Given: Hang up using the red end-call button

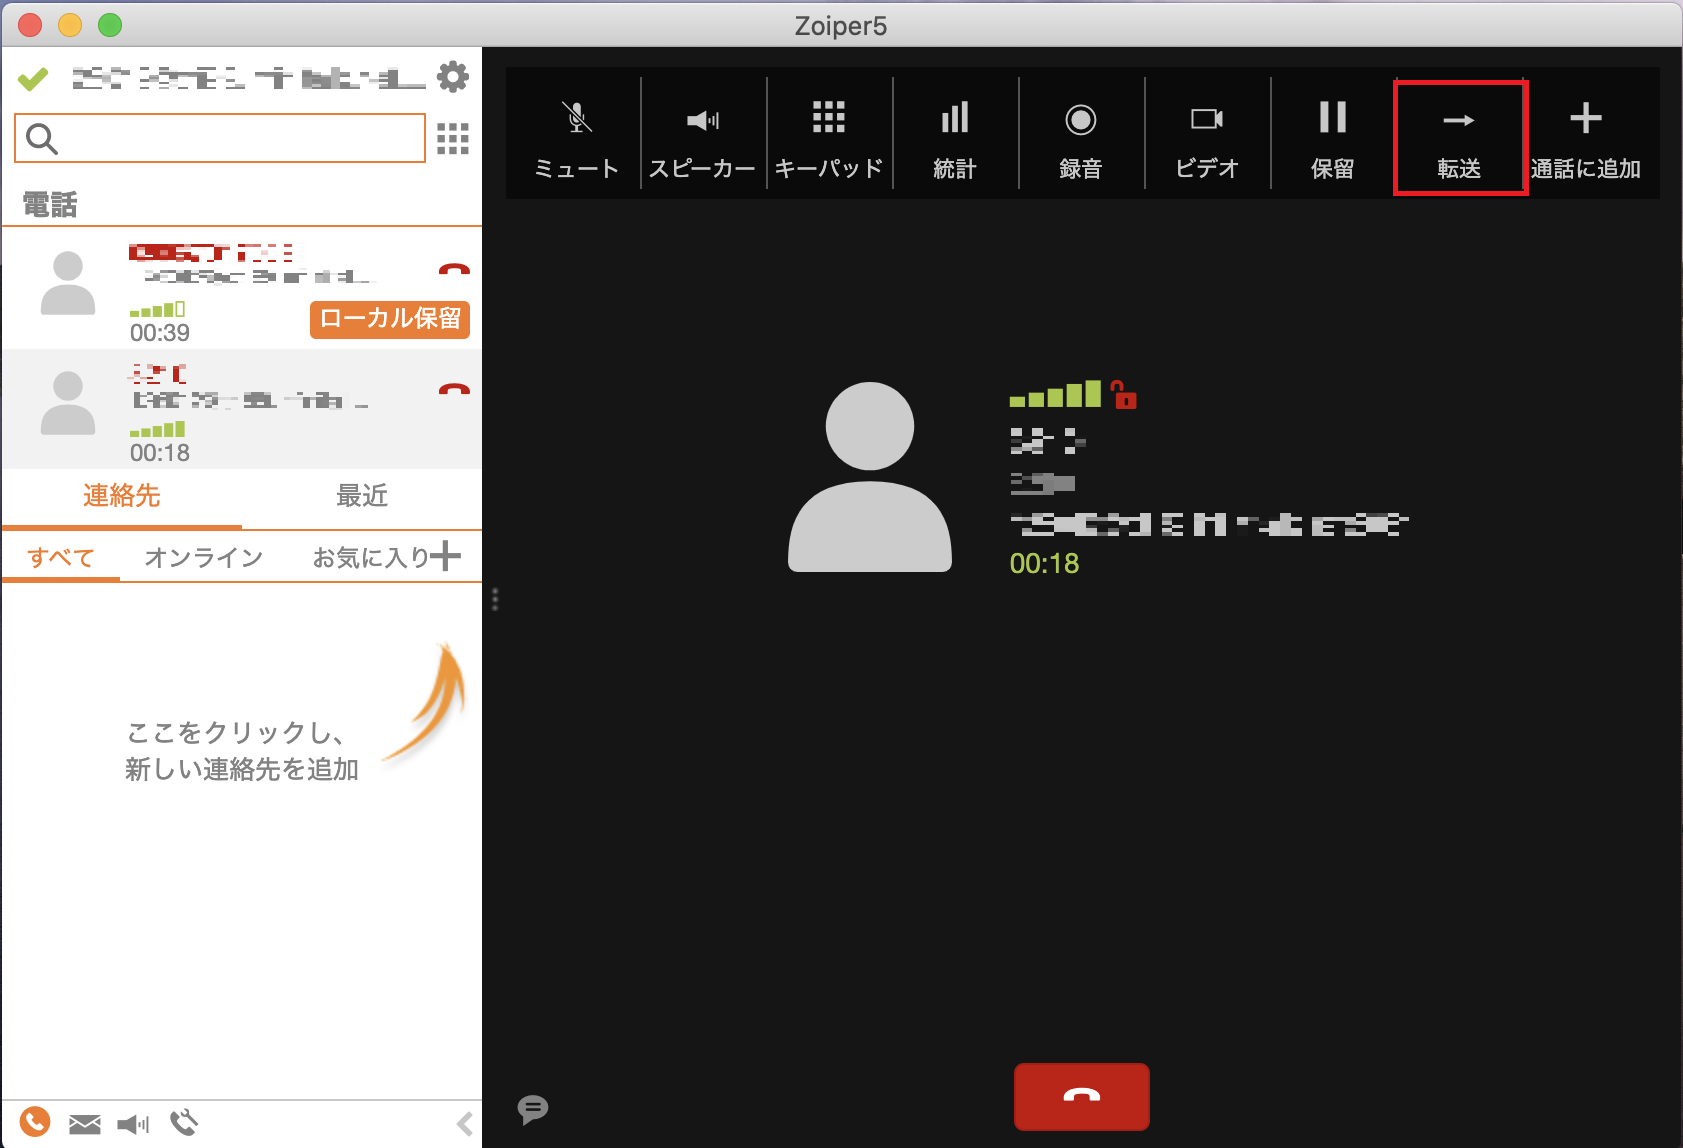Looking at the screenshot, I should click(1081, 1096).
